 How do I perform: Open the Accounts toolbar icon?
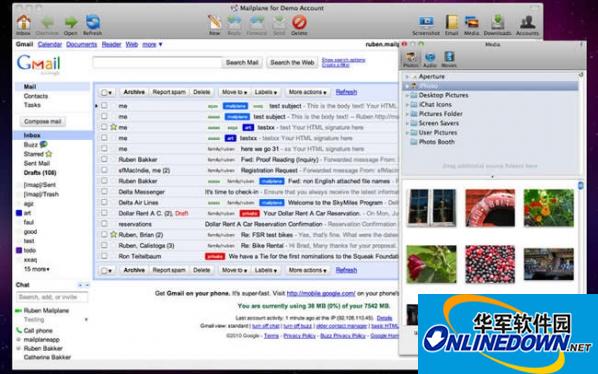click(527, 22)
